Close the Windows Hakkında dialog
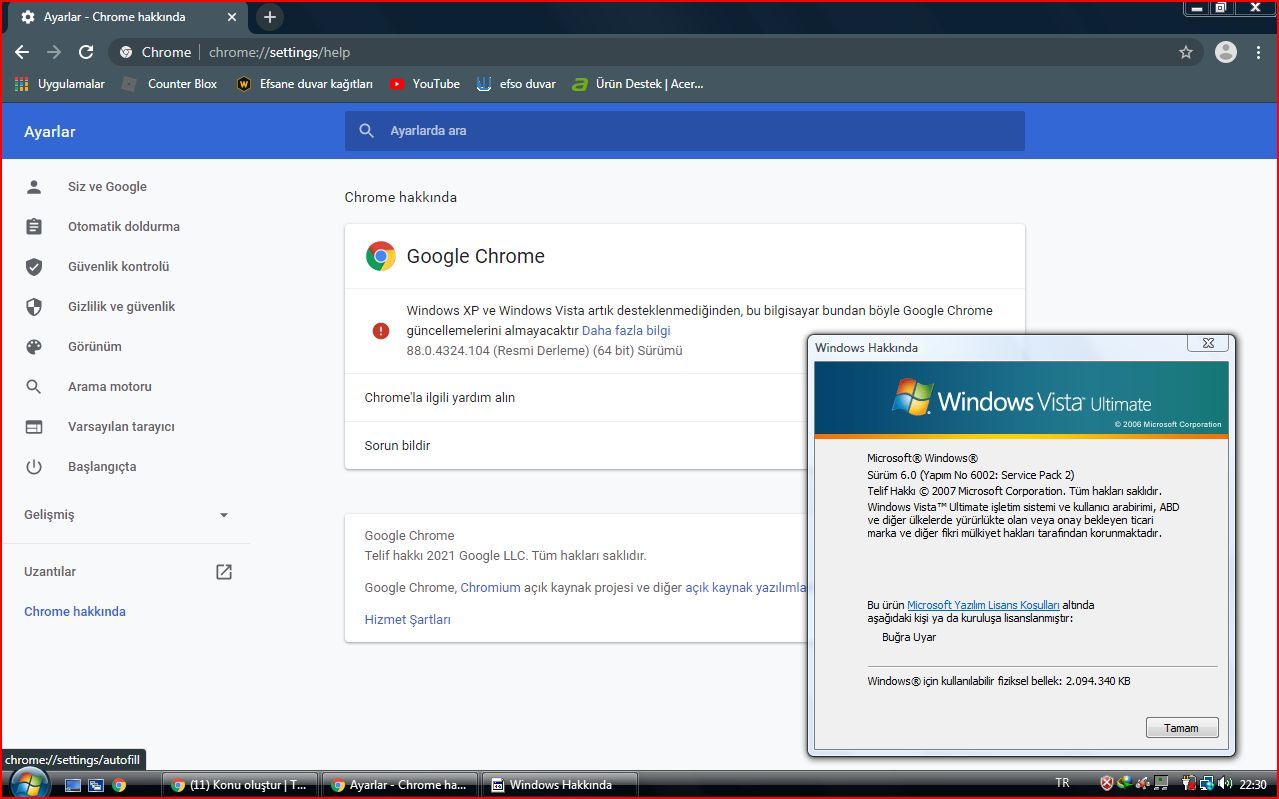Image resolution: width=1279 pixels, height=799 pixels. (x=1208, y=343)
